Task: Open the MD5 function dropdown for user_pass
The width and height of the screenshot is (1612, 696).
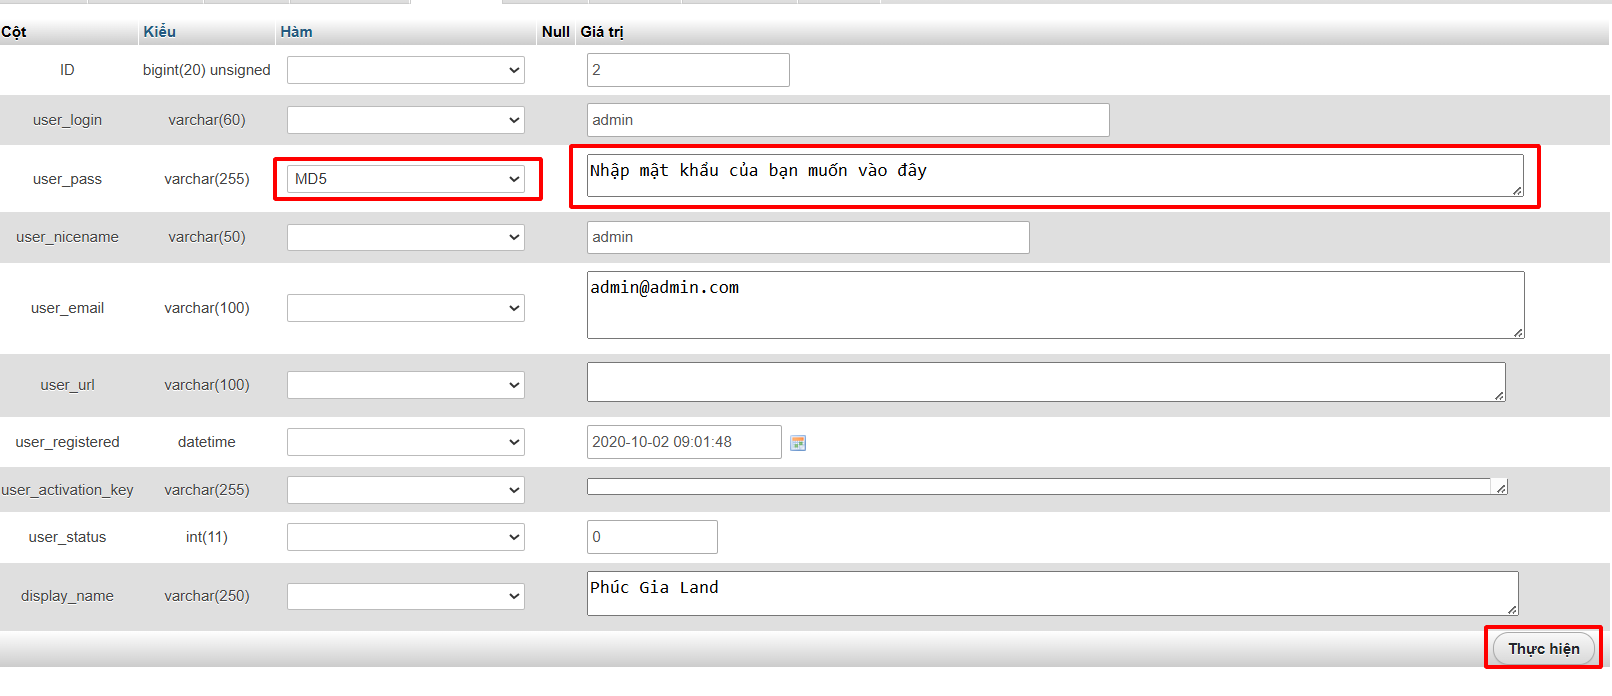Action: [x=405, y=179]
